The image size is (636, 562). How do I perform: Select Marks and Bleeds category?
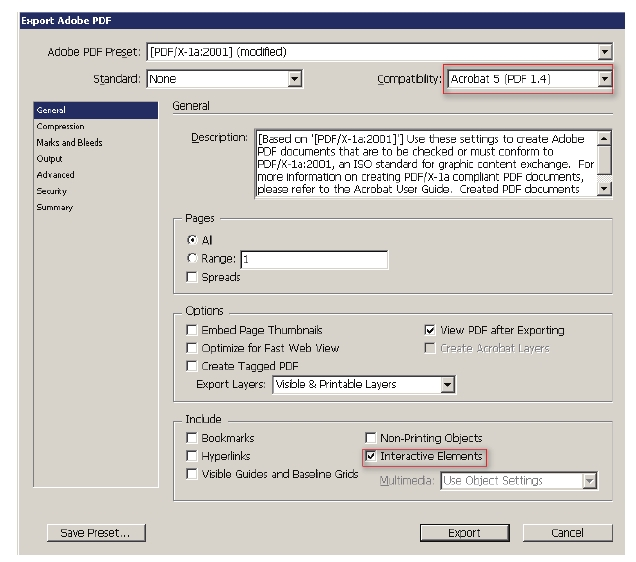coord(69,143)
